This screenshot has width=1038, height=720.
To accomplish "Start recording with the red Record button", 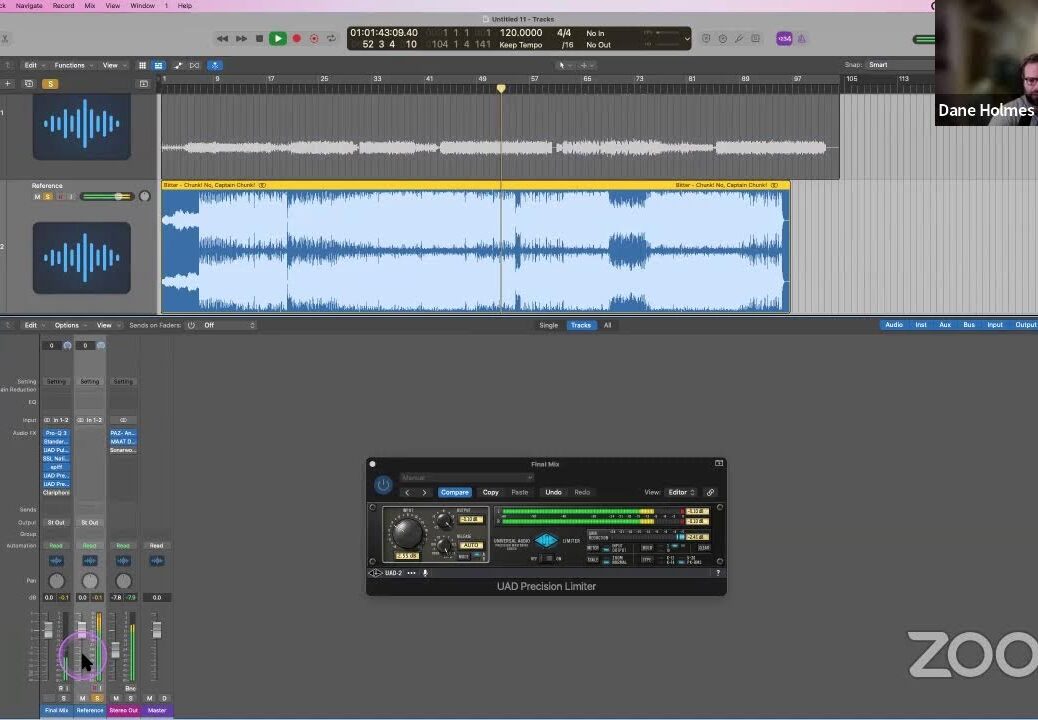I will (x=297, y=39).
